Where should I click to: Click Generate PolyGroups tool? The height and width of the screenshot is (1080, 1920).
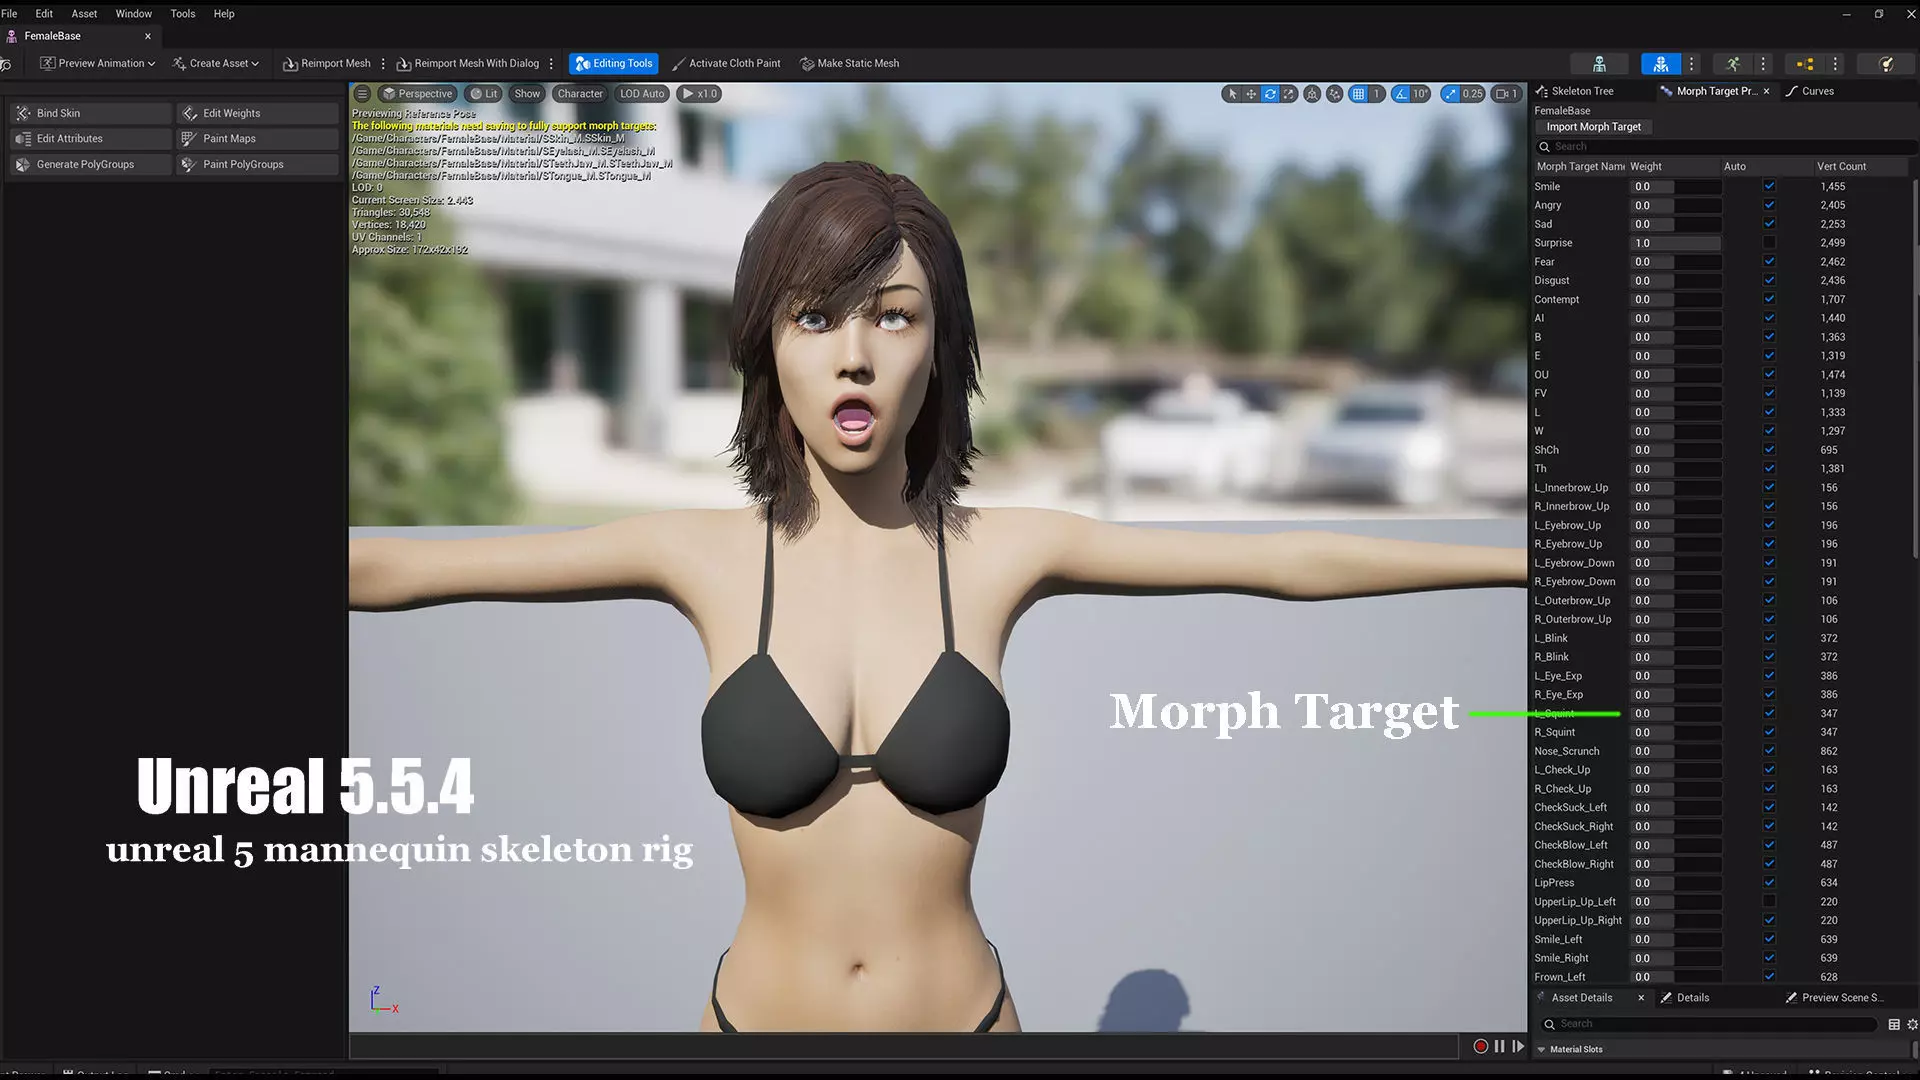pyautogui.click(x=91, y=164)
